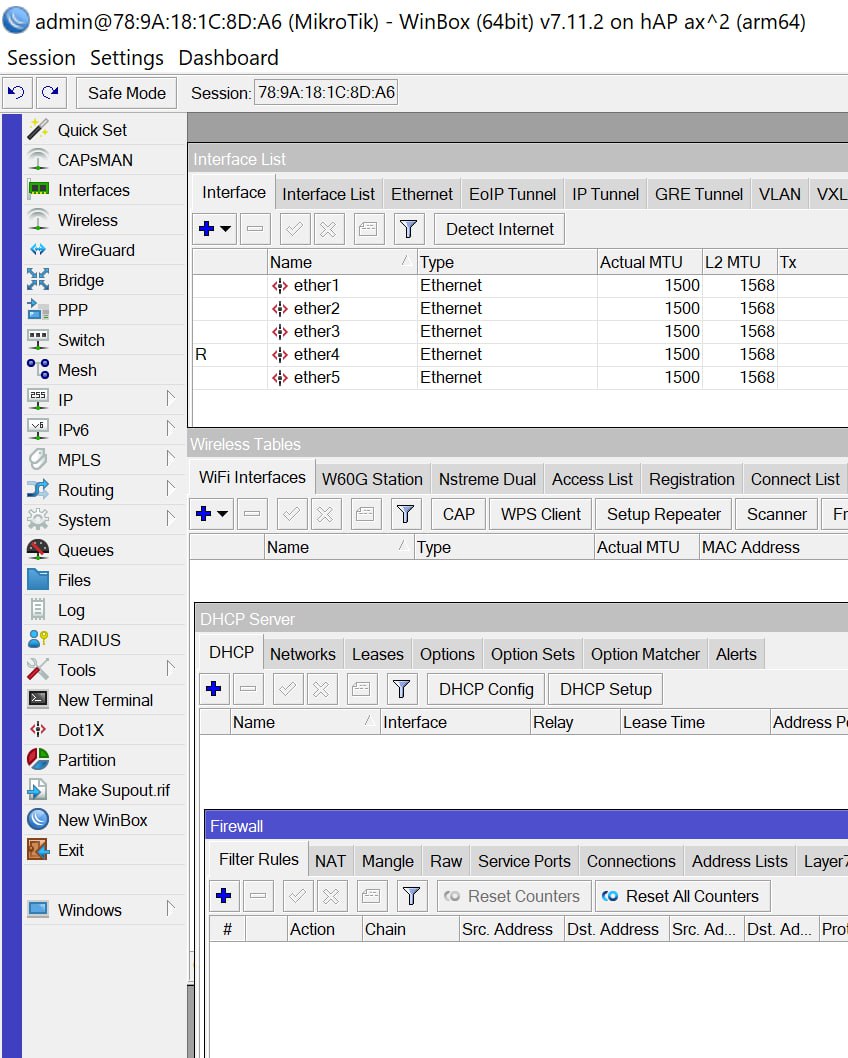
Task: Click comment icon in Interface List toolbar
Action: coord(368,229)
